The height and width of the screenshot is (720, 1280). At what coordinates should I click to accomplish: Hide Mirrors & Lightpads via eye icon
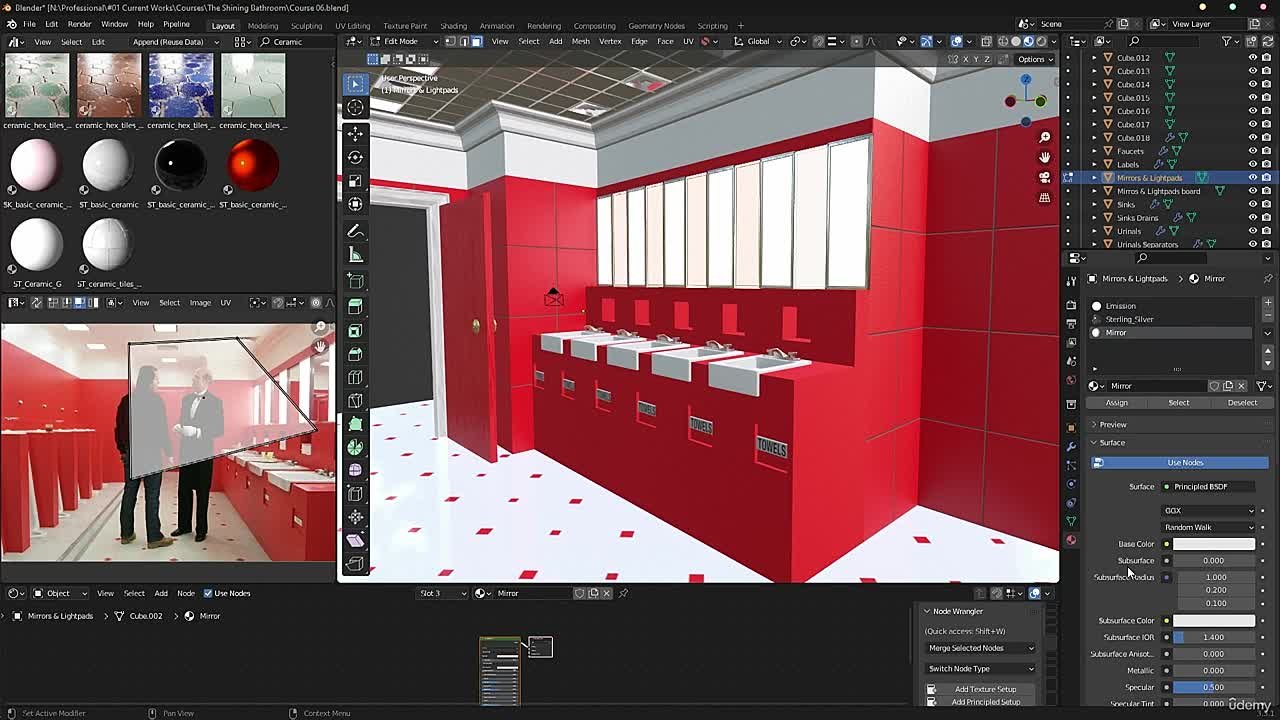click(1252, 177)
